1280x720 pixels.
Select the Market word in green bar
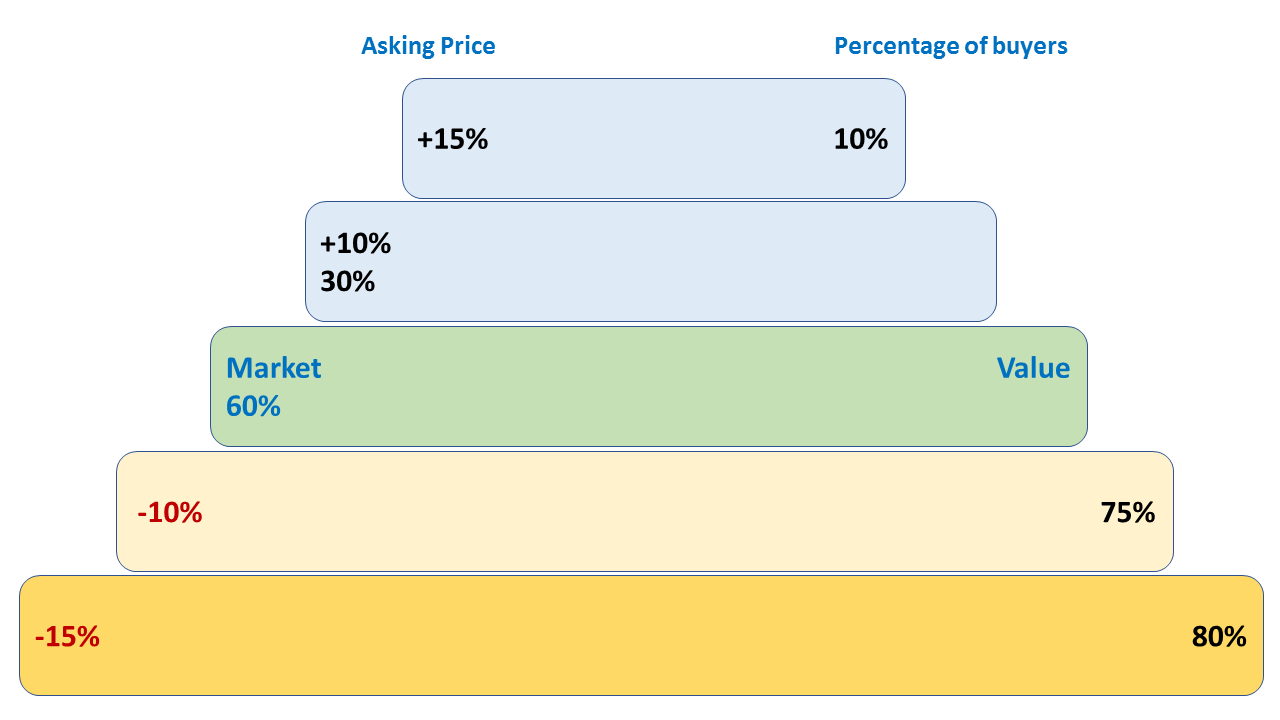point(274,368)
